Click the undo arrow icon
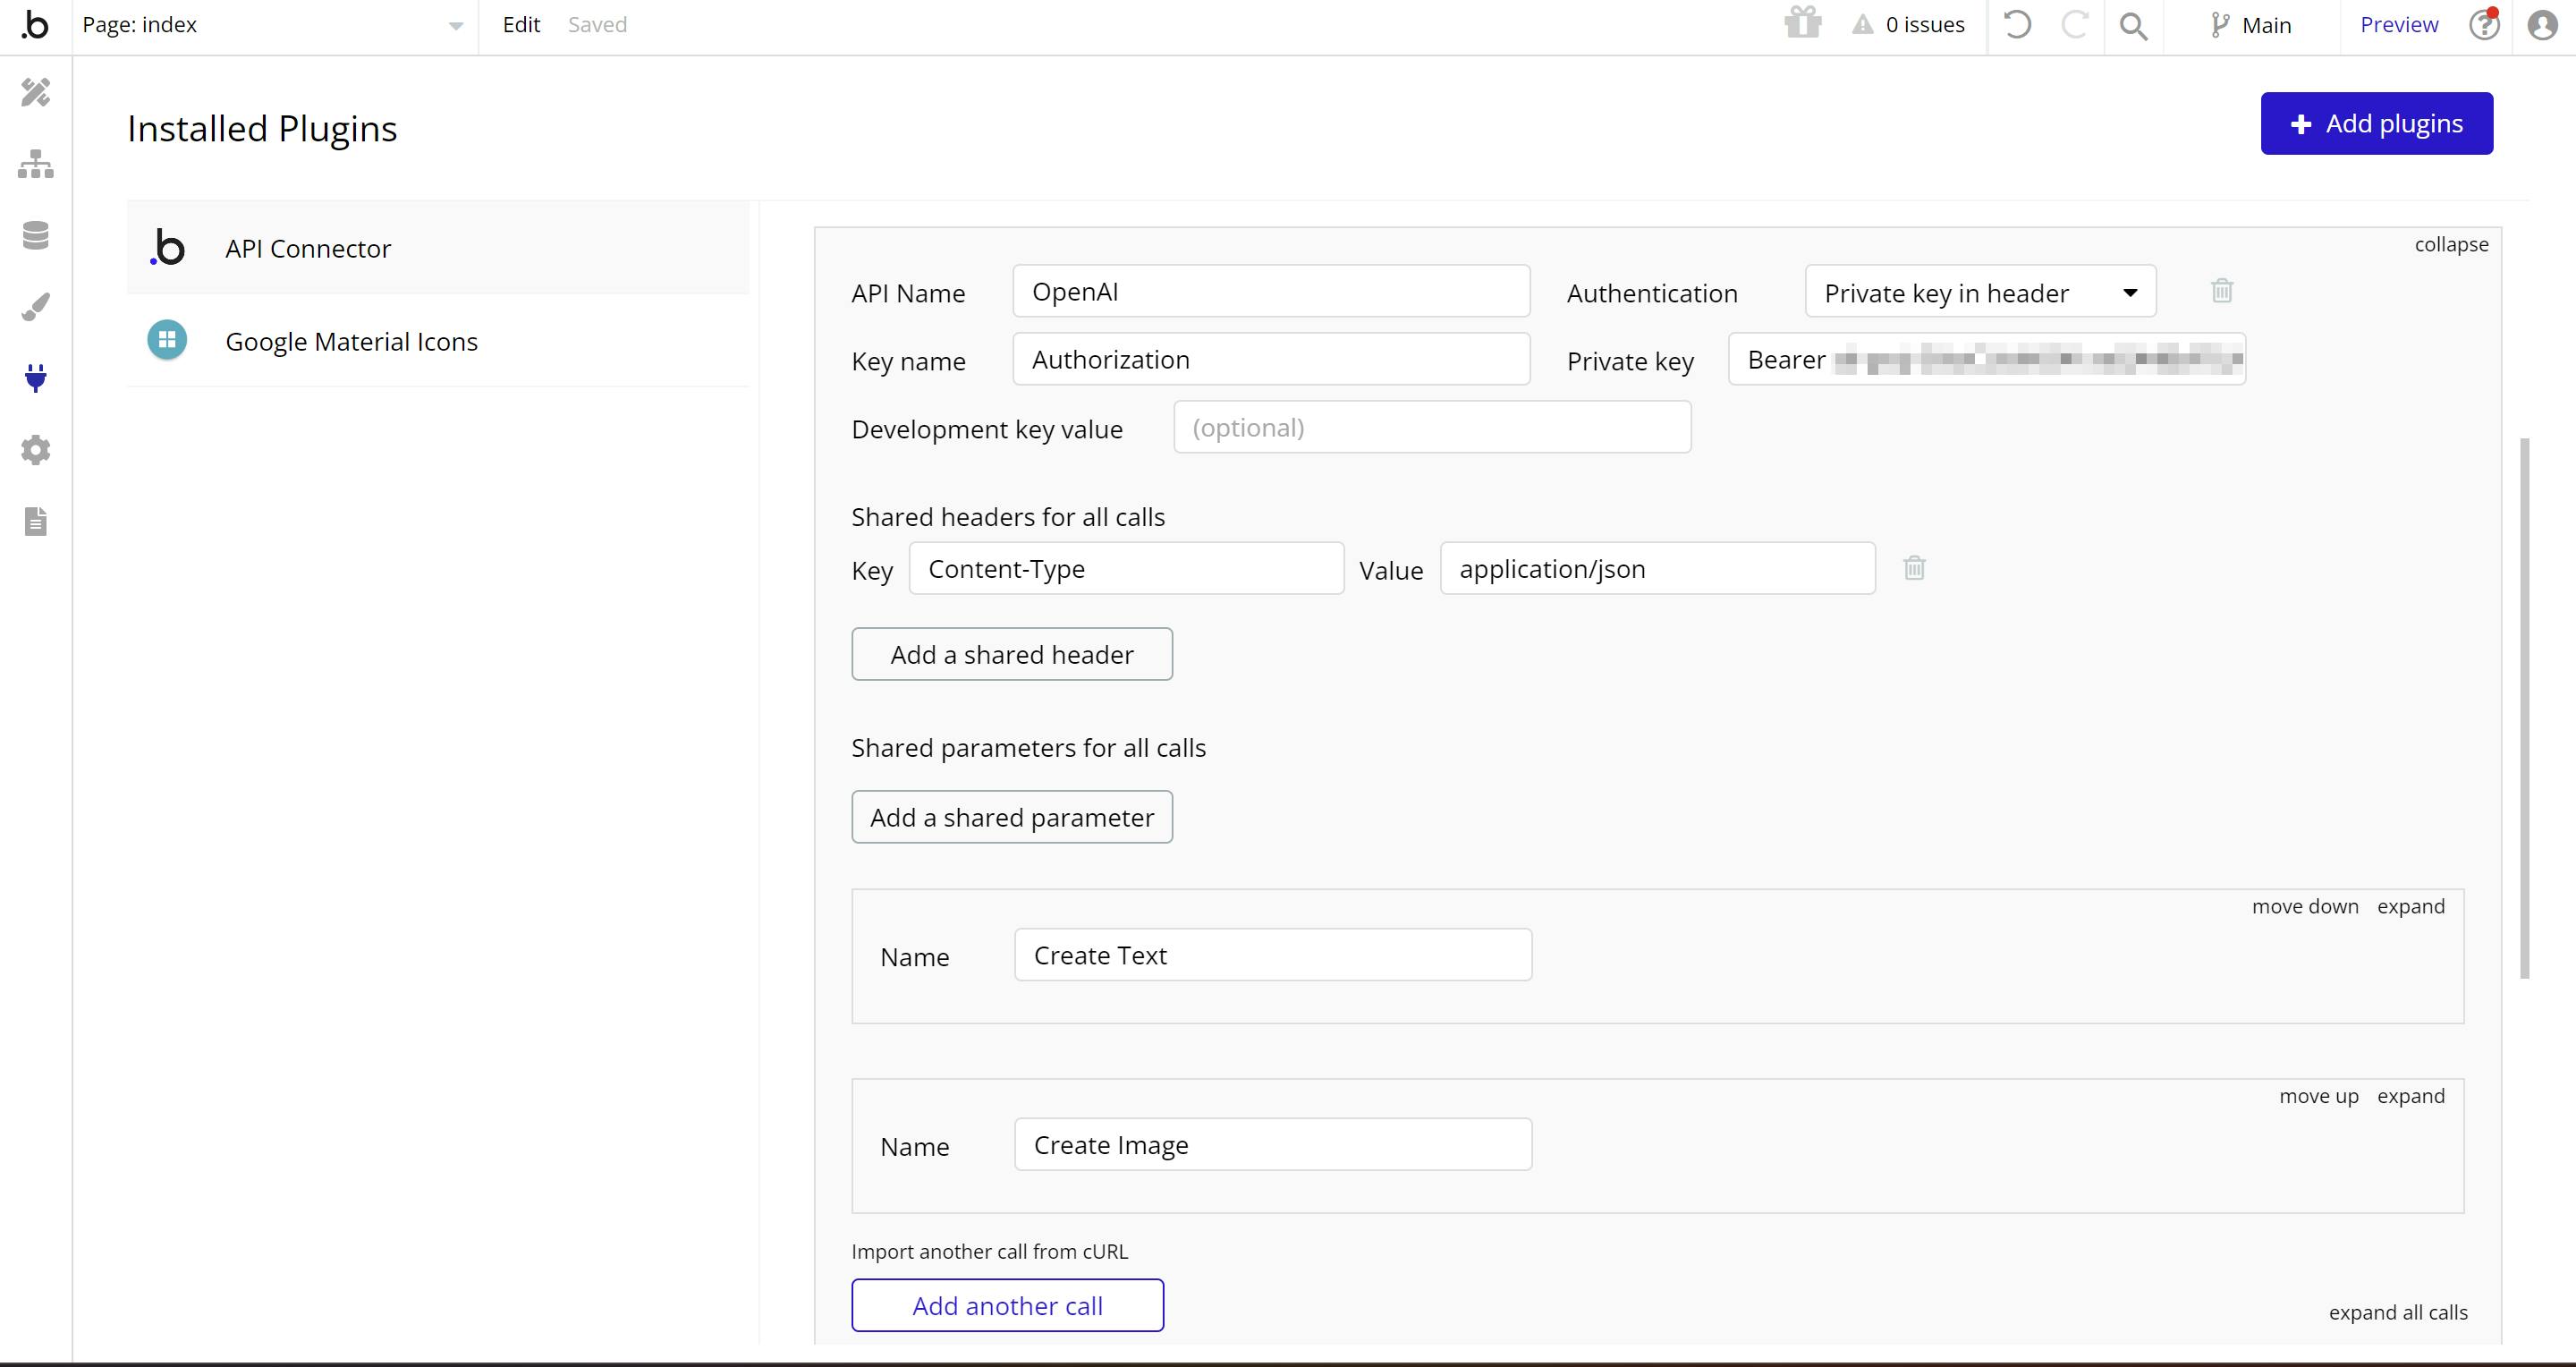Screen dimensions: 2576x1367 click(2017, 25)
